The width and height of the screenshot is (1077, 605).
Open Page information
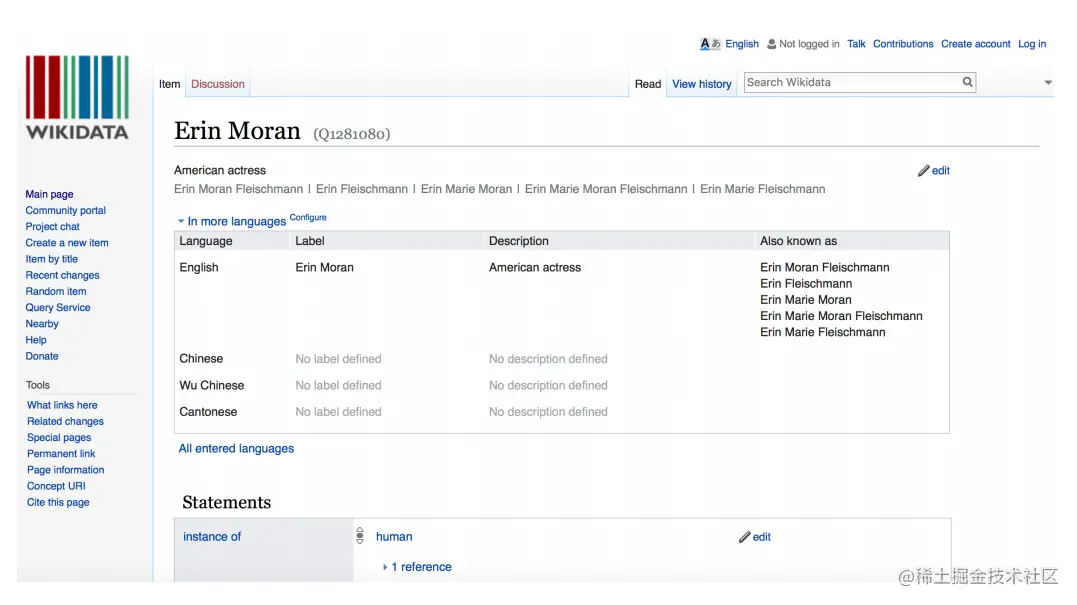pyautogui.click(x=65, y=470)
